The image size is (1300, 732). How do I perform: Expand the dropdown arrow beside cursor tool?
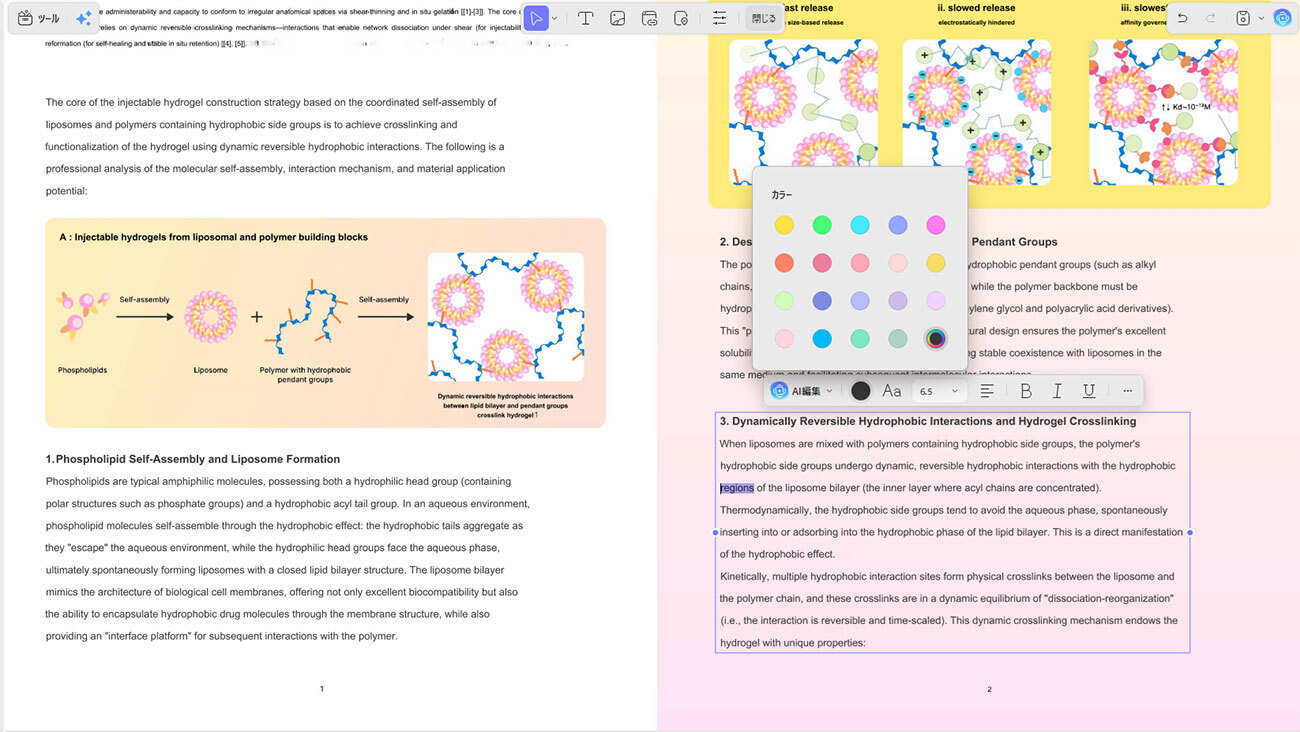(555, 18)
